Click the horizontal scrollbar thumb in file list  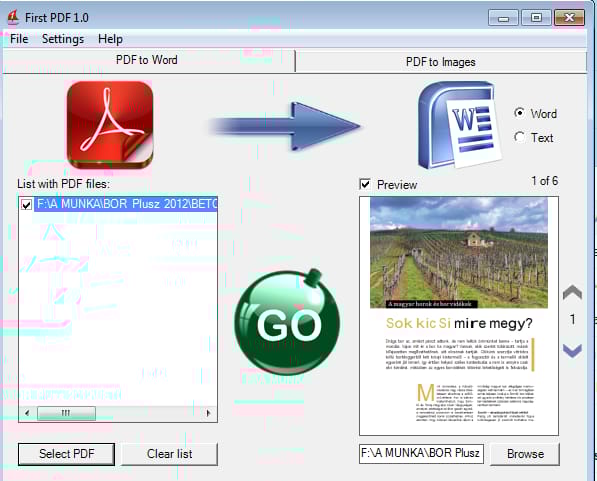[66, 413]
